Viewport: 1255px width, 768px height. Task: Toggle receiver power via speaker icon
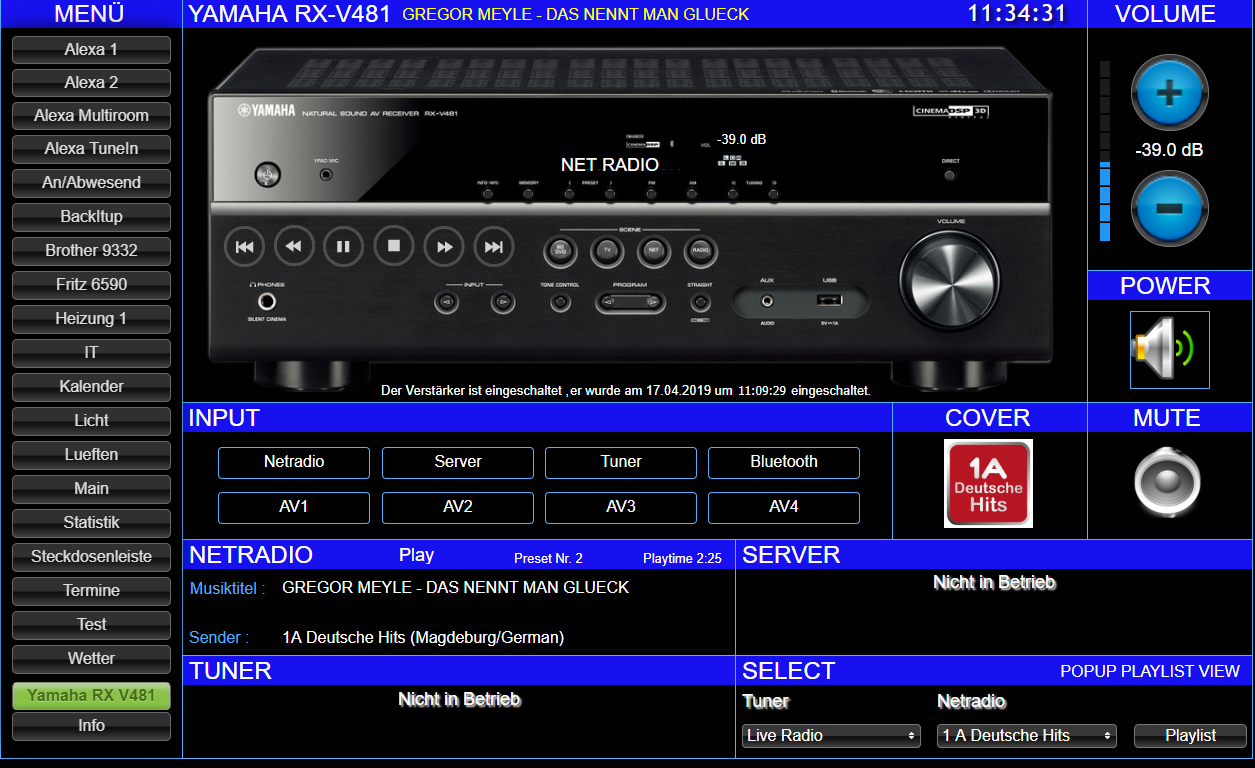1169,349
